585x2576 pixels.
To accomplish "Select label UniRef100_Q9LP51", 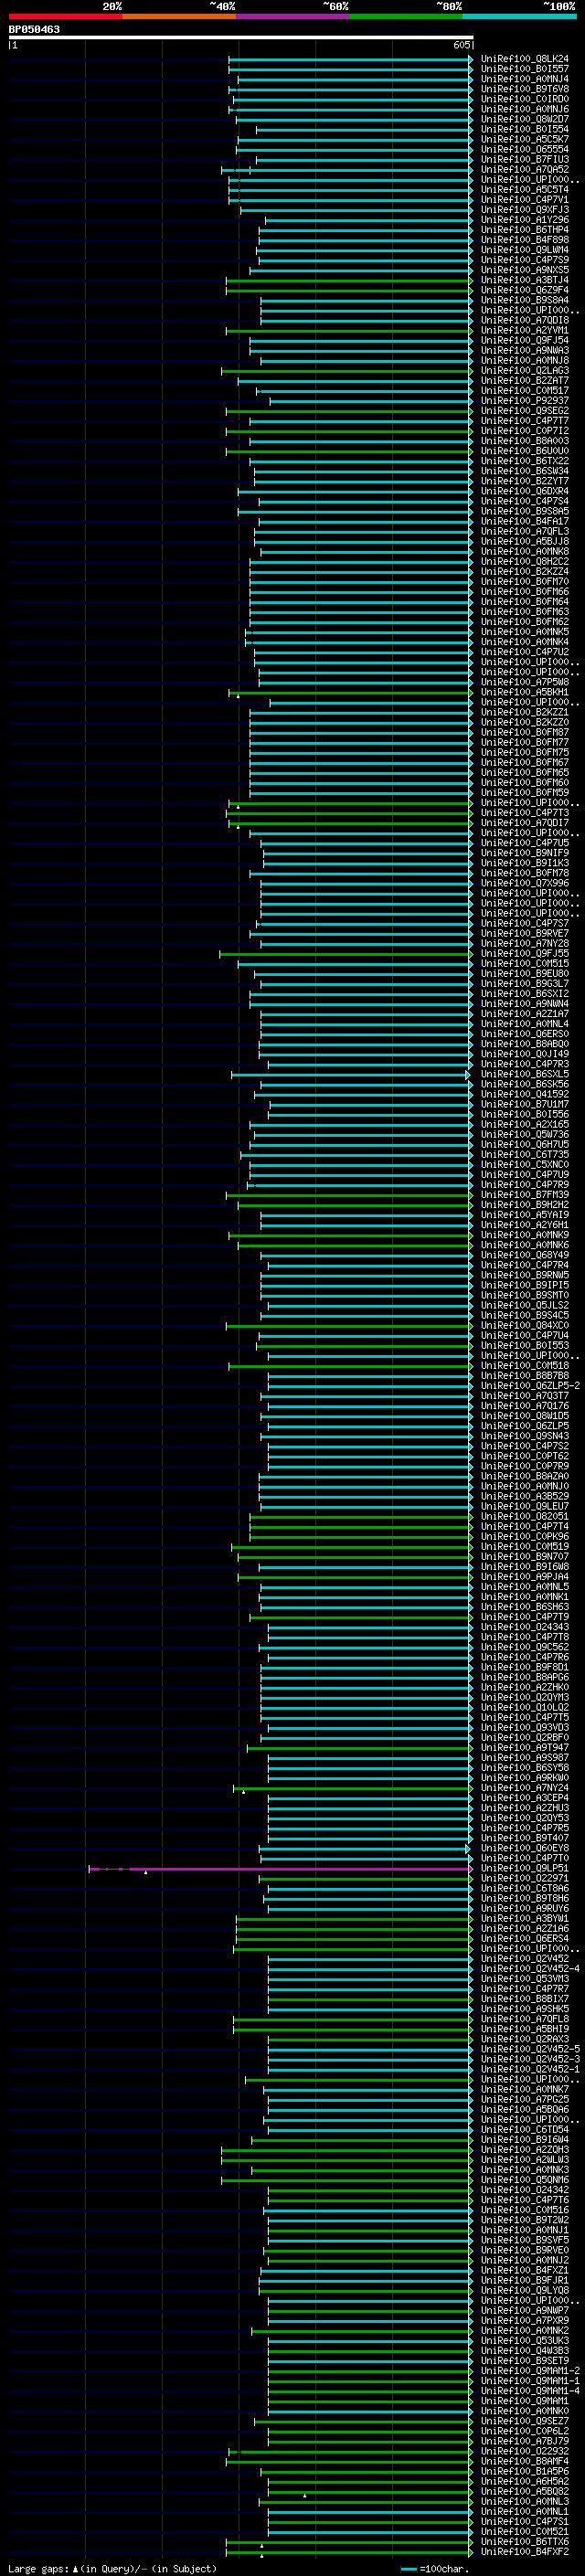I will click(525, 1868).
